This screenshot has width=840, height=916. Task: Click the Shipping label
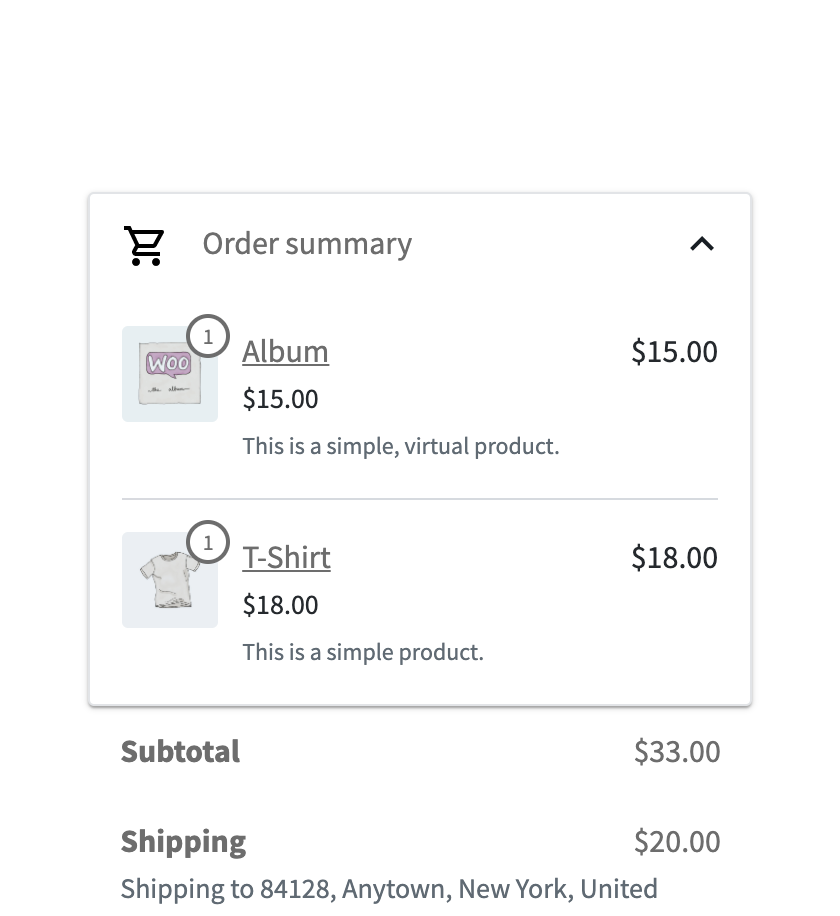[183, 842]
